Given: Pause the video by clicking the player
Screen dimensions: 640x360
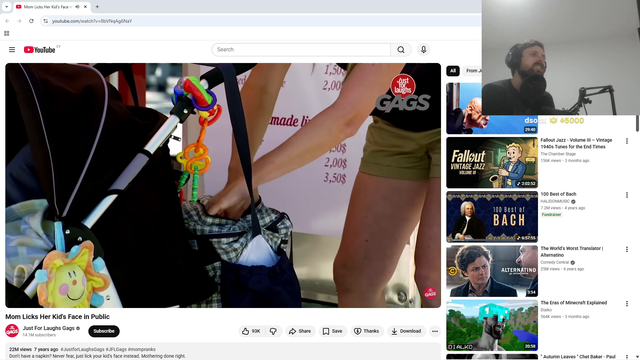Looking at the screenshot, I should pyautogui.click(x=223, y=185).
